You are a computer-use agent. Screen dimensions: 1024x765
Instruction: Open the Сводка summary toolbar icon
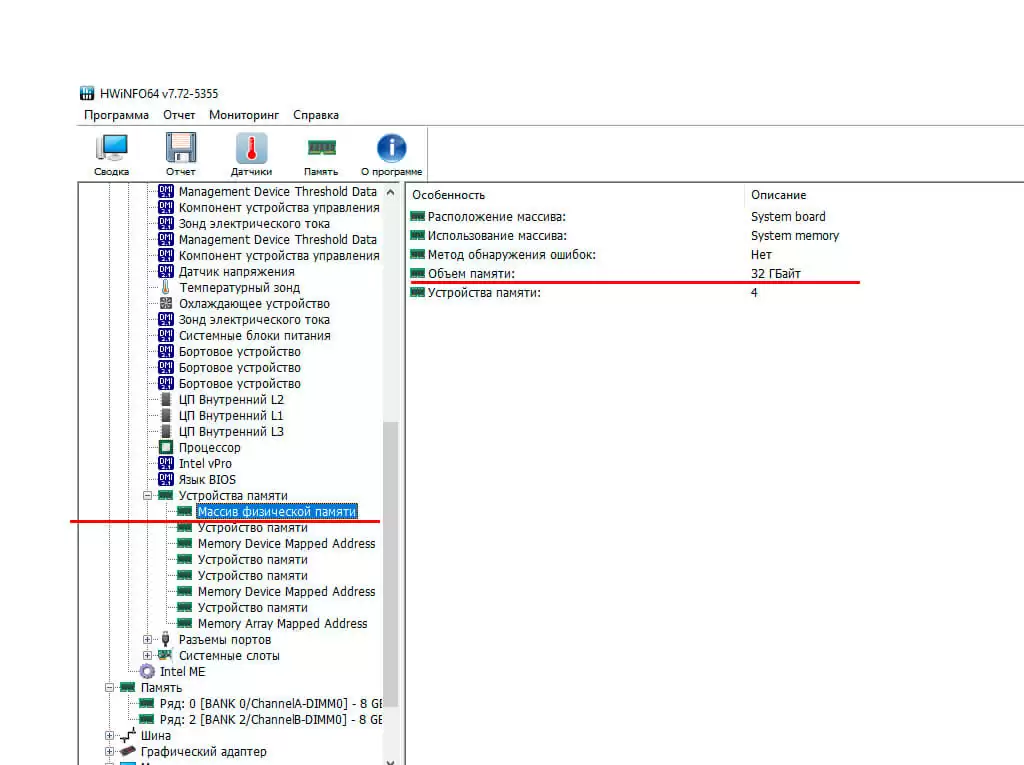pos(112,154)
